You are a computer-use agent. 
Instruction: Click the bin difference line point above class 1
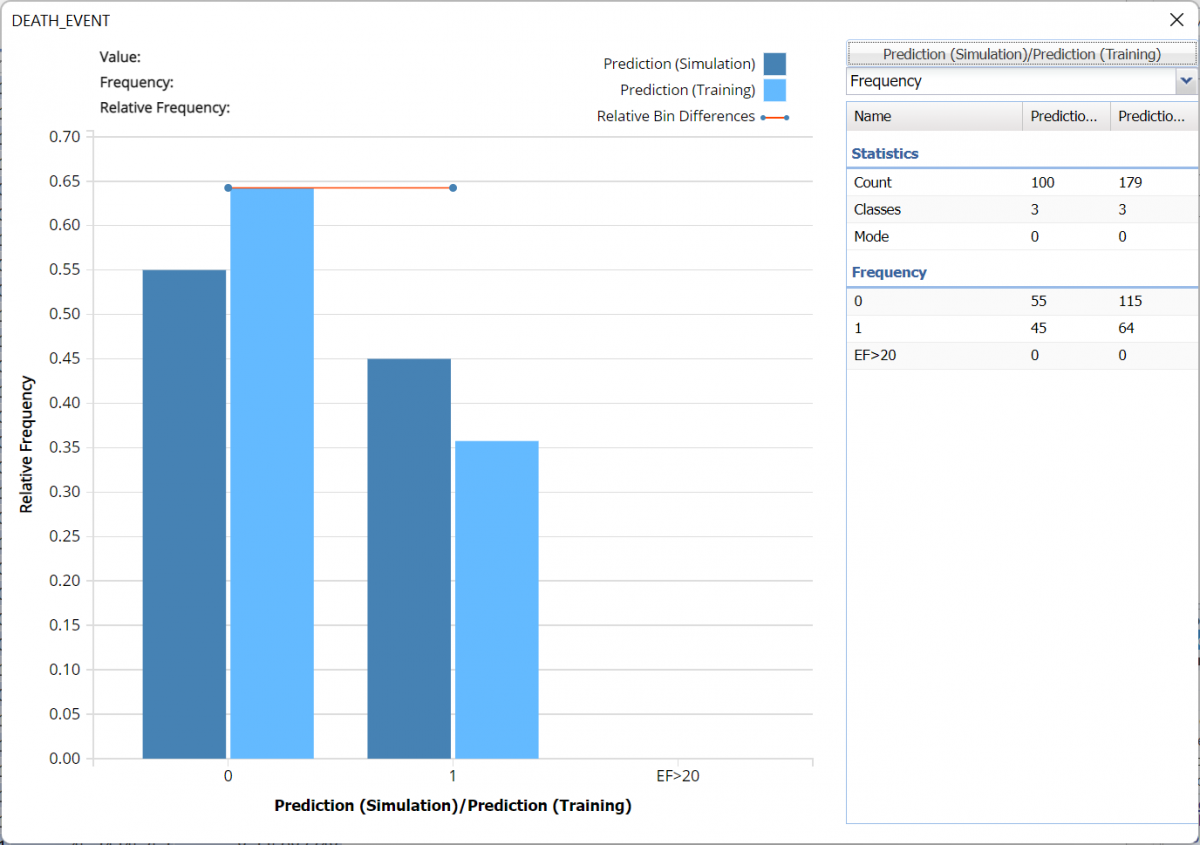point(453,188)
